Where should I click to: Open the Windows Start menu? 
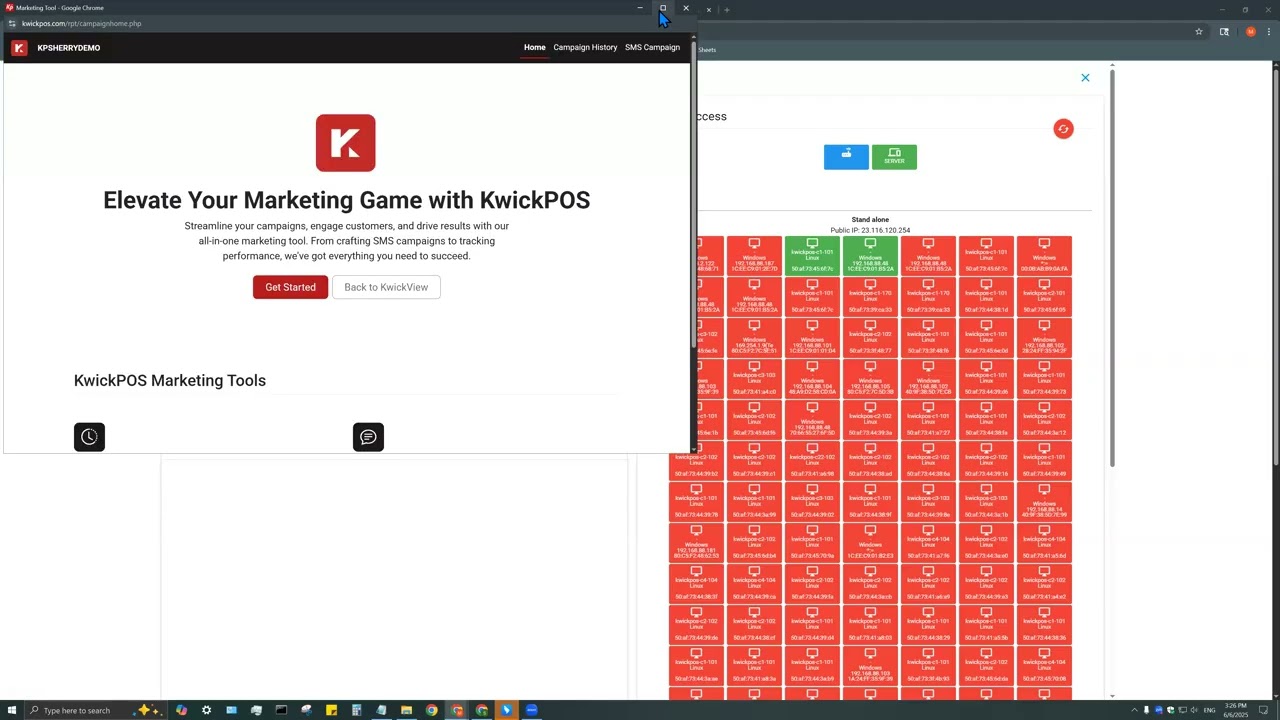click(11, 710)
